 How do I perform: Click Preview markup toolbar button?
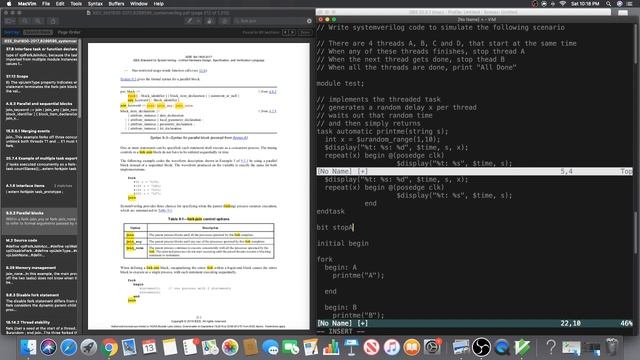pos(224,21)
